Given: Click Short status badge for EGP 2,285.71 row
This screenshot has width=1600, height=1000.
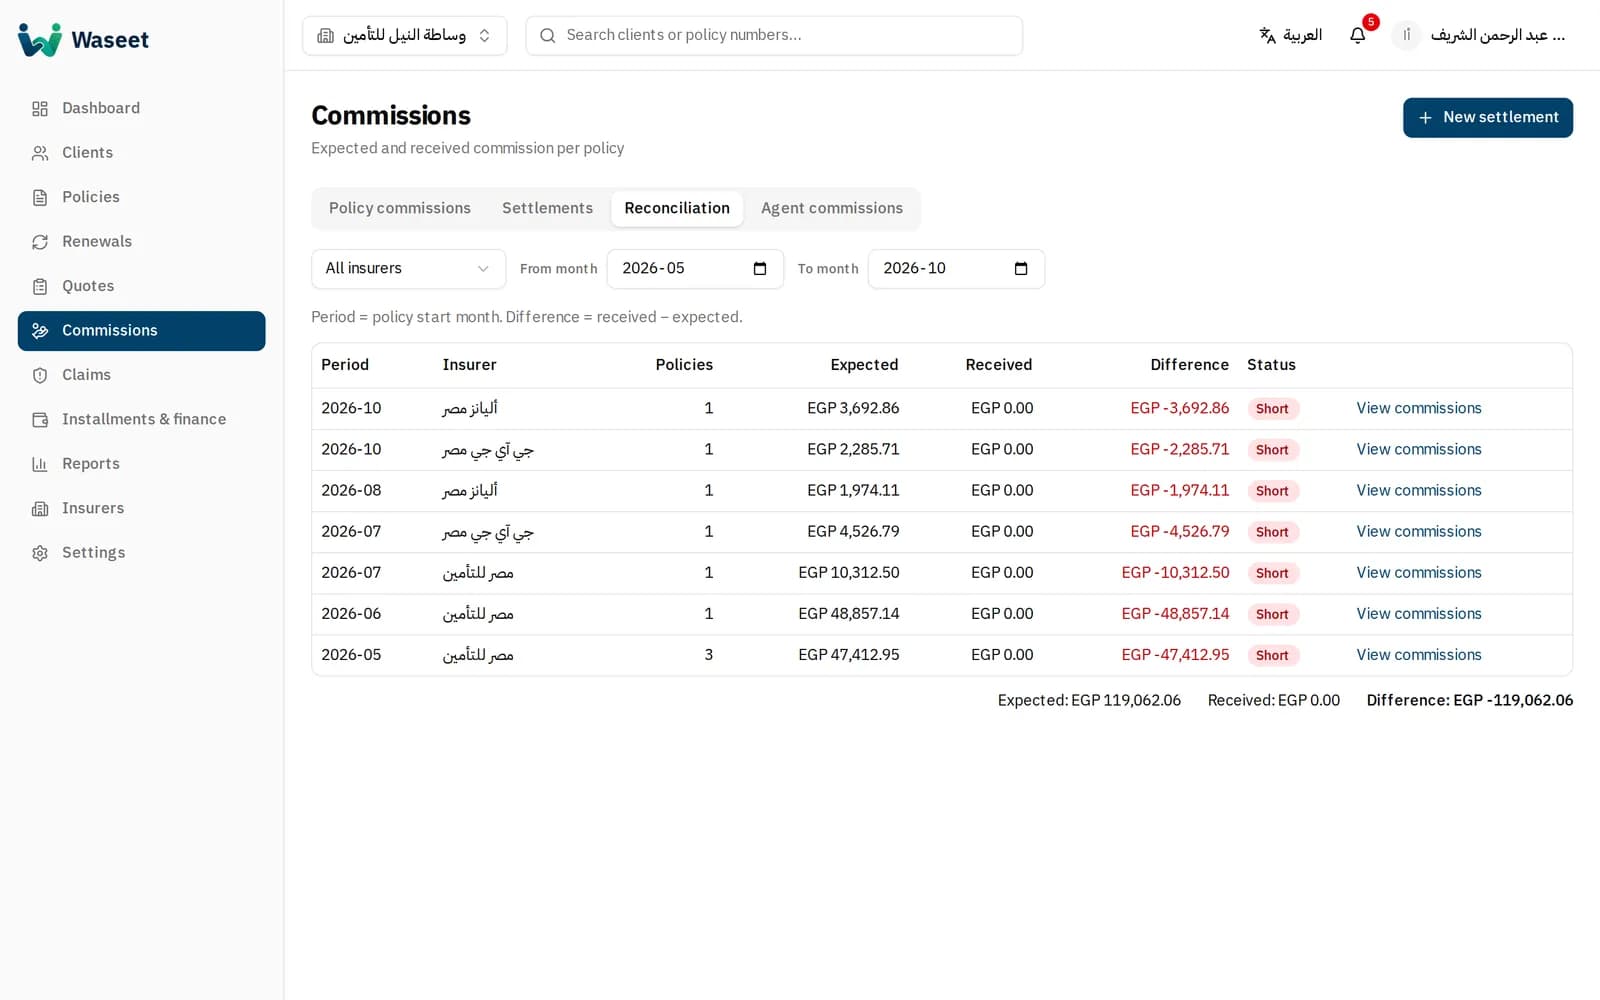Looking at the screenshot, I should tap(1272, 450).
